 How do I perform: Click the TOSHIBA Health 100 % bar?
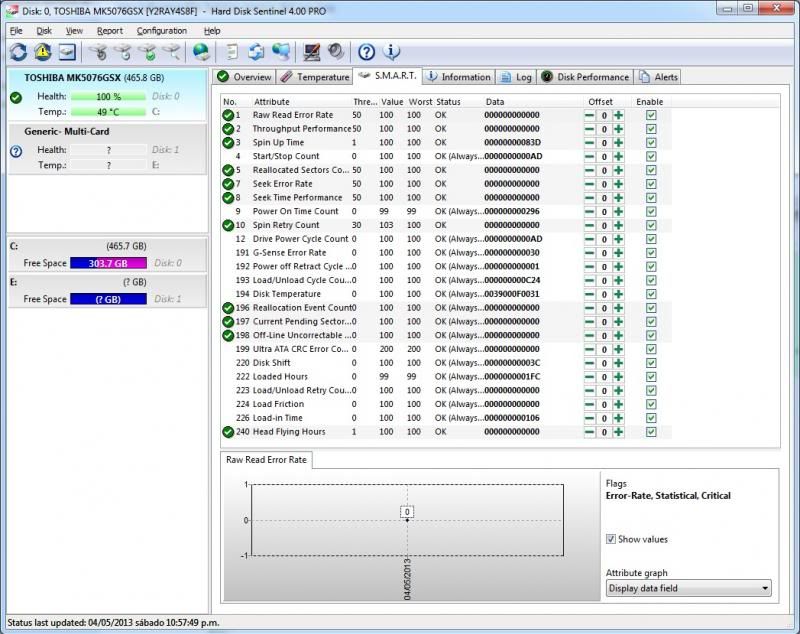108,96
